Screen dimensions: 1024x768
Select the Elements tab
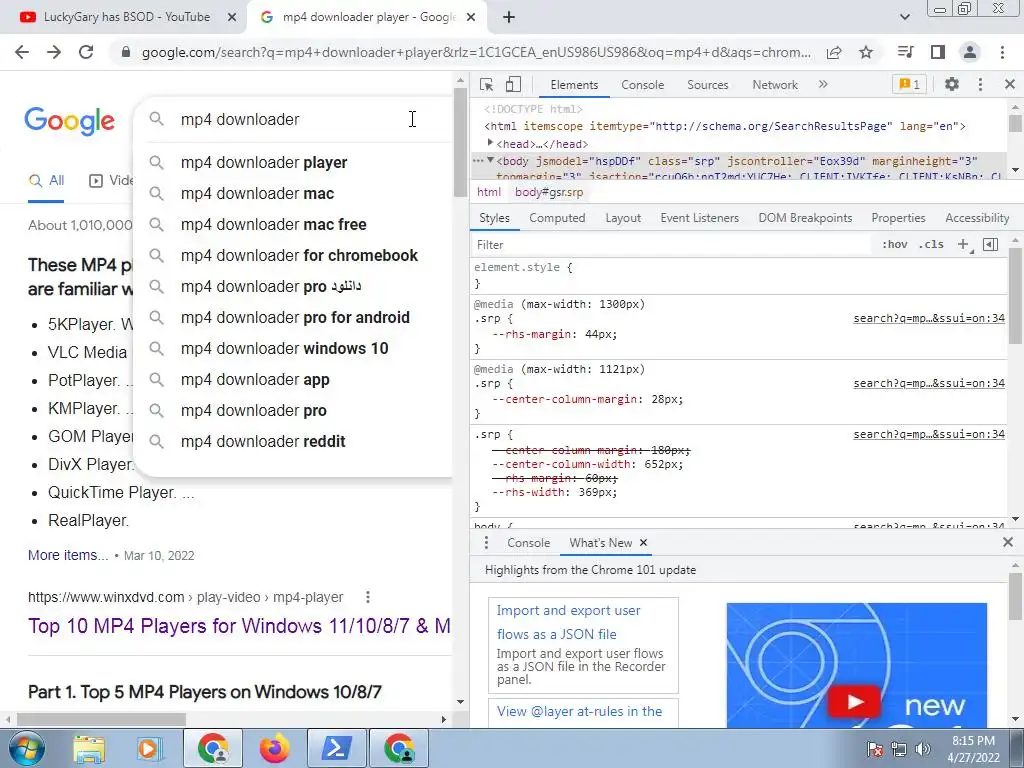point(574,85)
